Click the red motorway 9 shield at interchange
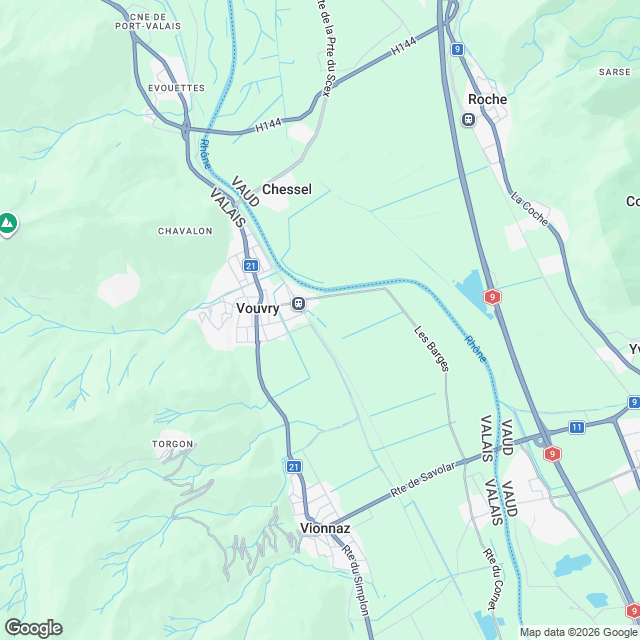640x640 pixels. point(552,453)
